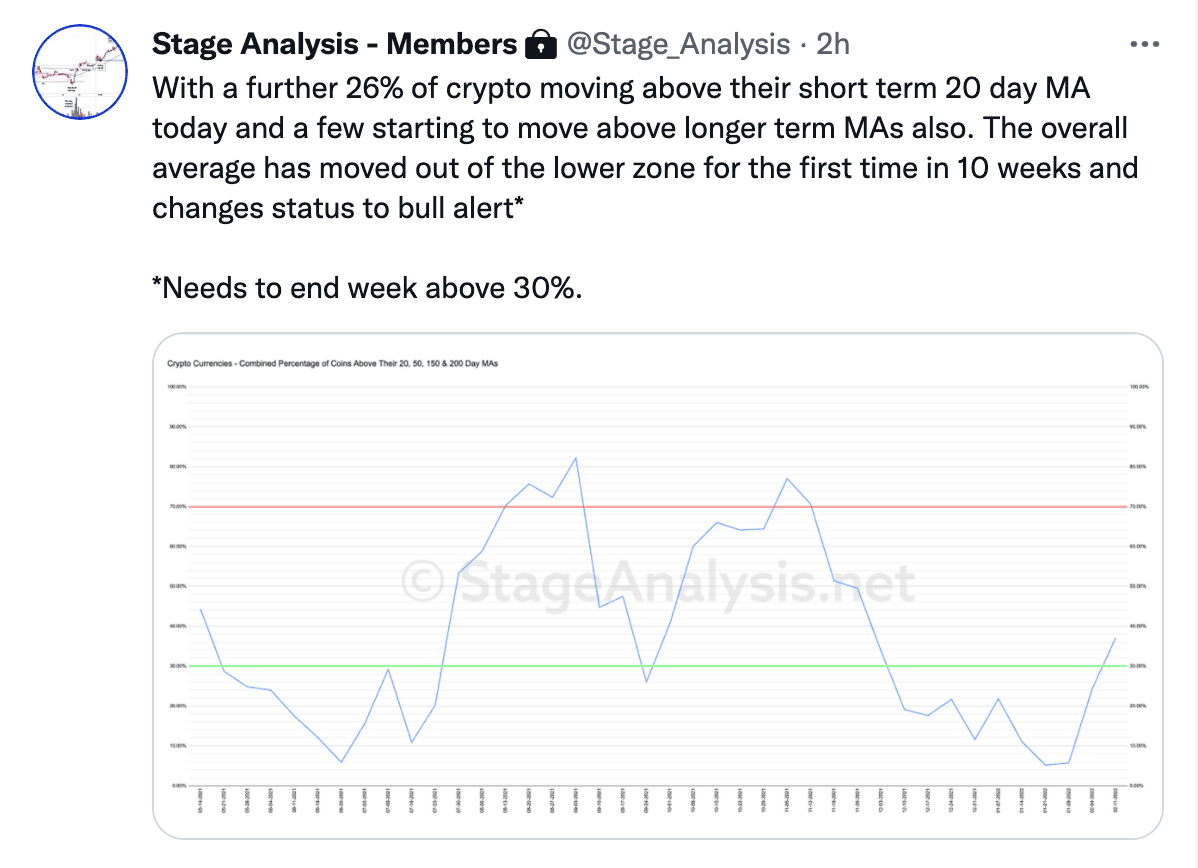Click the second peak of blue line above 70%

pyautogui.click(x=787, y=478)
